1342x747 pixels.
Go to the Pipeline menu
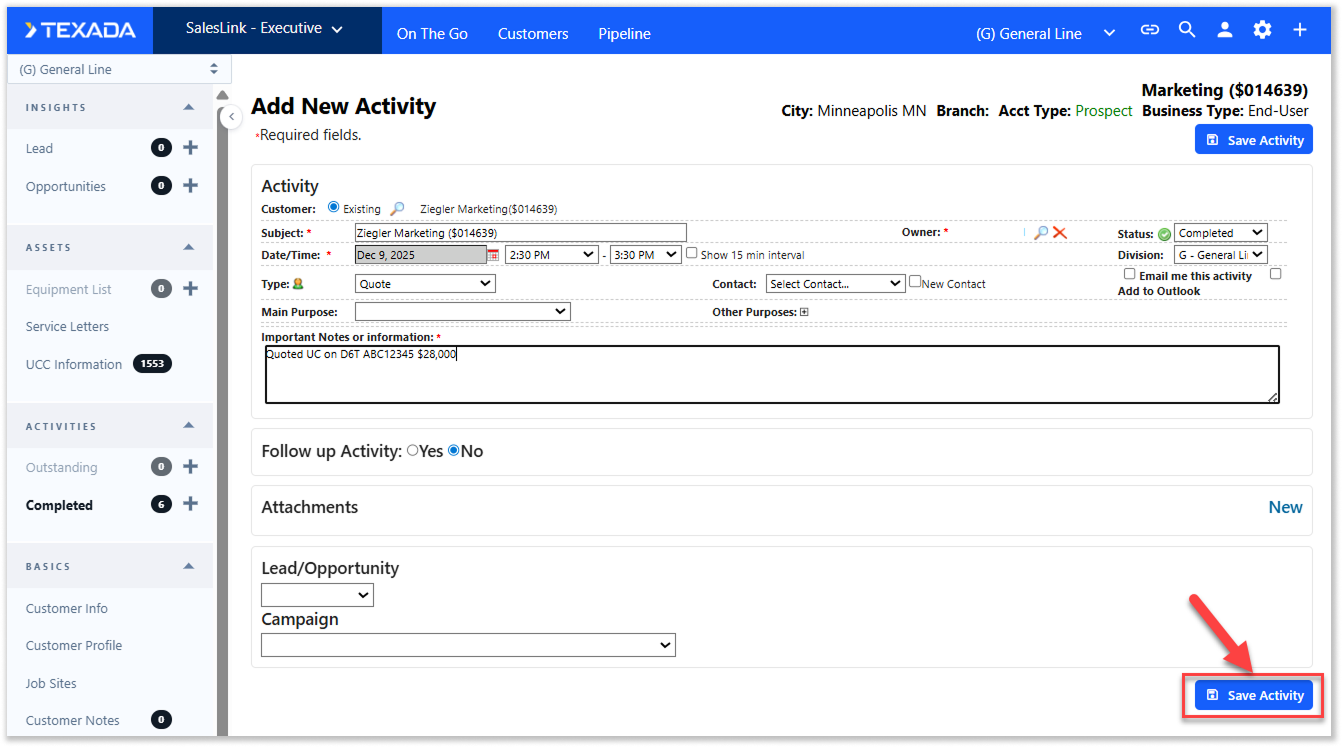click(x=624, y=34)
